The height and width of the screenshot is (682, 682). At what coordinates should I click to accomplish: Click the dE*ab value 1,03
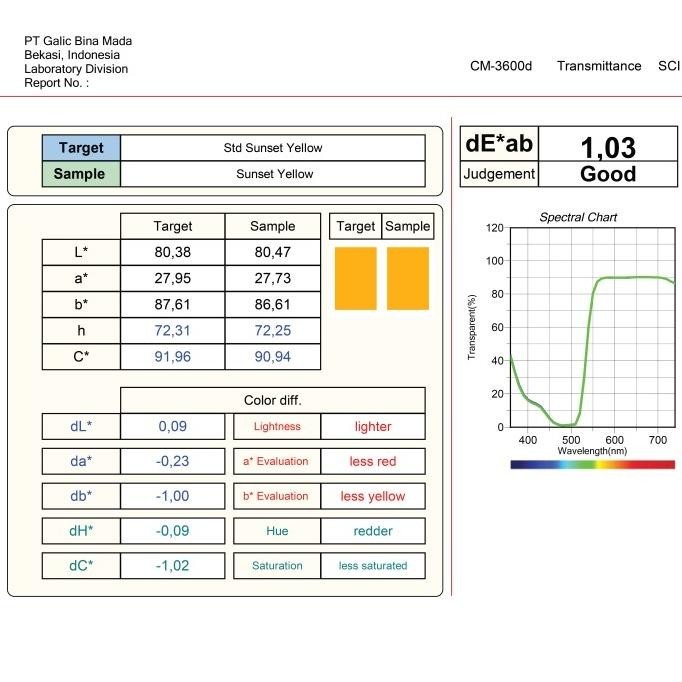point(608,147)
